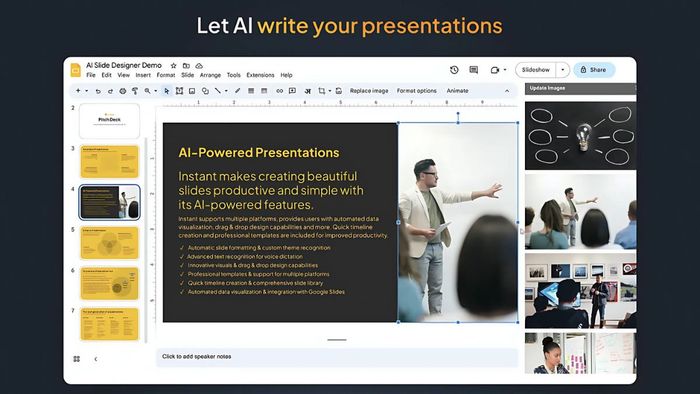
Task: Start the Slideshow
Action: click(x=536, y=70)
